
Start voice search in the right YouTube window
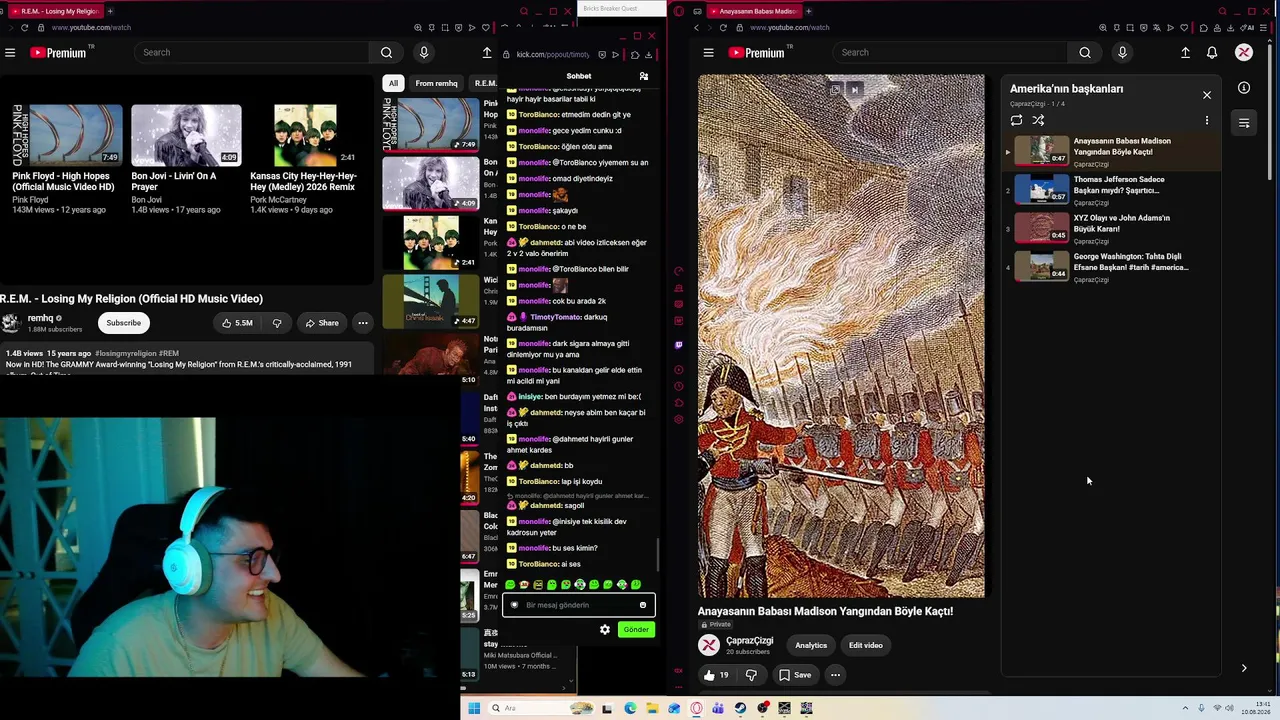pyautogui.click(x=1122, y=52)
